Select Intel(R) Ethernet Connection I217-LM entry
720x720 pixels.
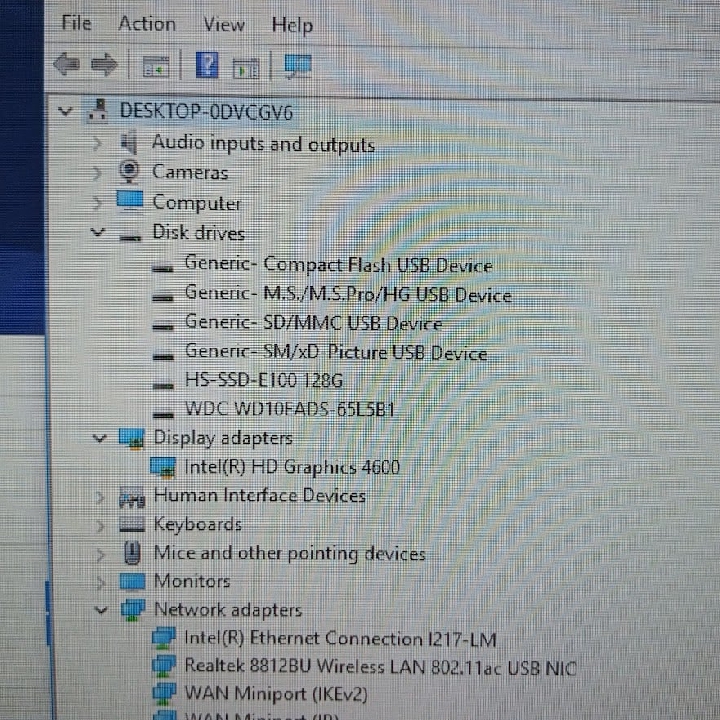coord(340,639)
